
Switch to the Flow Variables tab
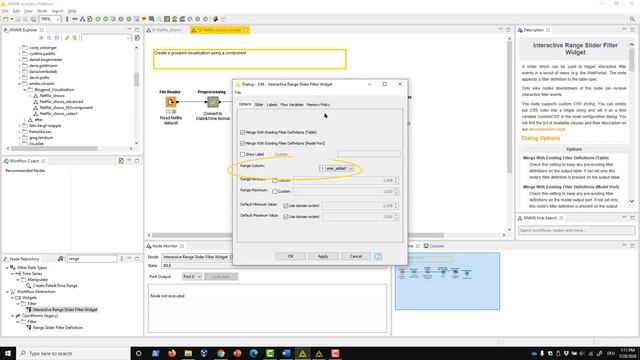click(x=292, y=105)
